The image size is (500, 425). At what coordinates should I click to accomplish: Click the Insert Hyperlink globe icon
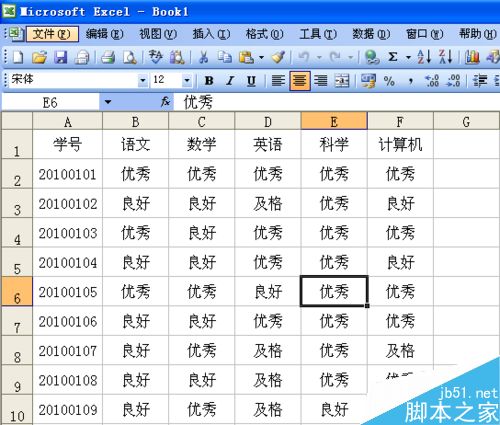[372, 57]
